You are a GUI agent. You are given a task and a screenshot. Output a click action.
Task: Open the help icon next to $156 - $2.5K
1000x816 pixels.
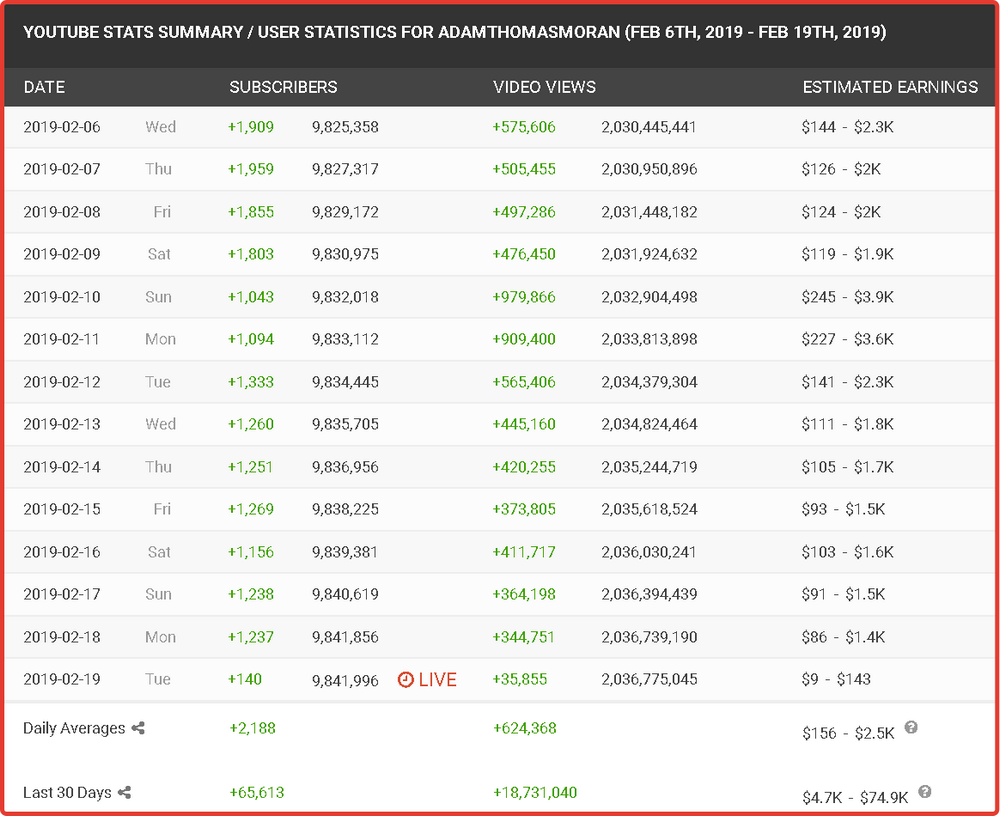911,727
